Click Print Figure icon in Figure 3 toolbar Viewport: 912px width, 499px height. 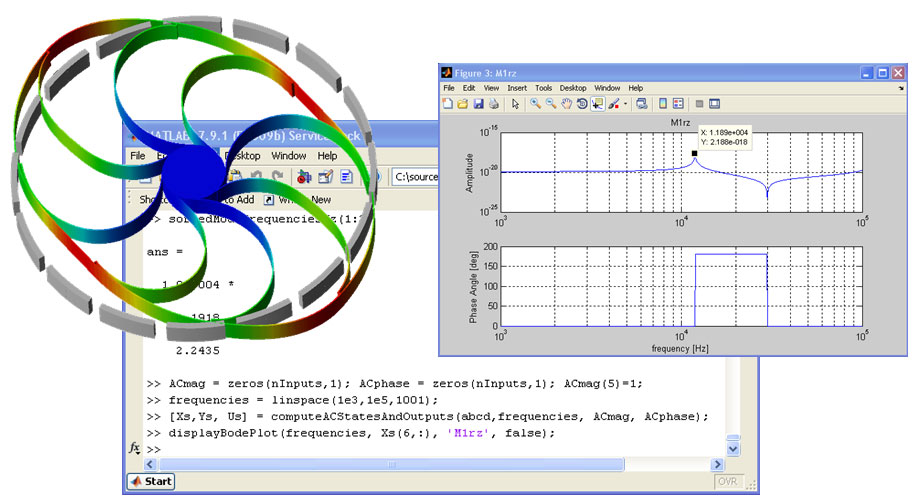pos(494,104)
